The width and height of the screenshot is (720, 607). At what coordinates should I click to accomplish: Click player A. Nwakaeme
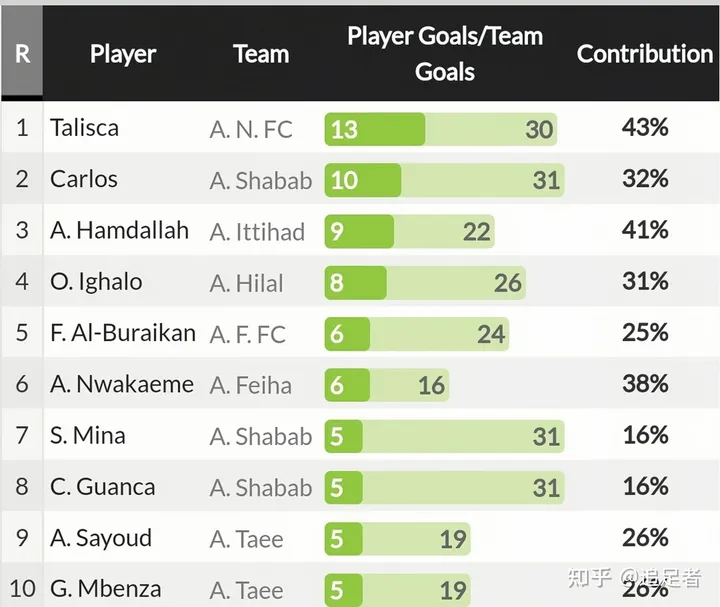(x=122, y=384)
